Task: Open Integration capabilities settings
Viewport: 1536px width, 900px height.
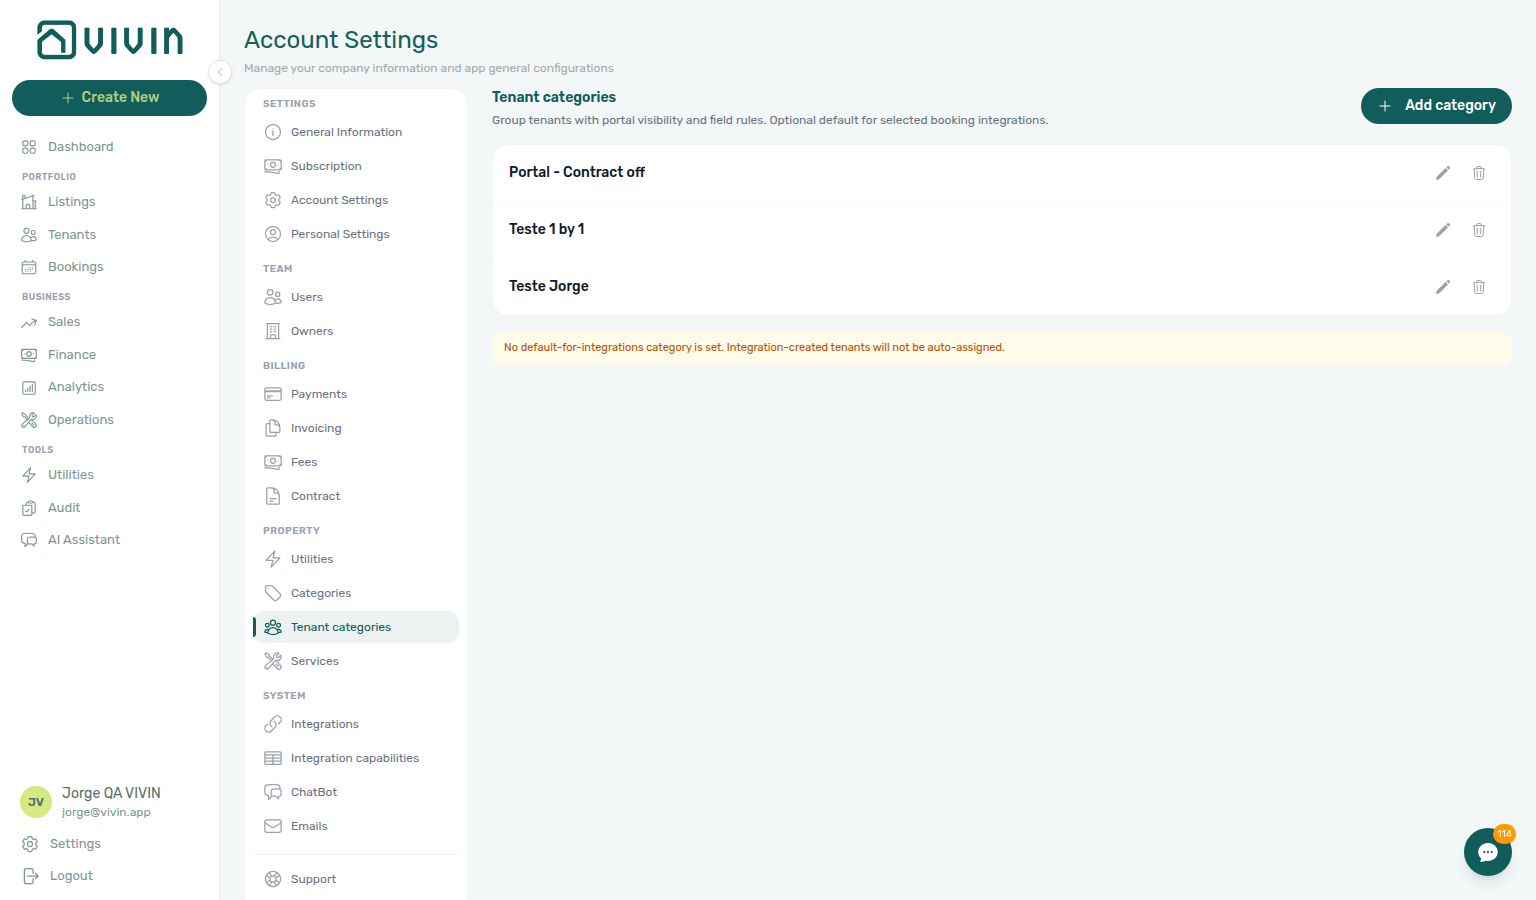Action: tap(356, 758)
